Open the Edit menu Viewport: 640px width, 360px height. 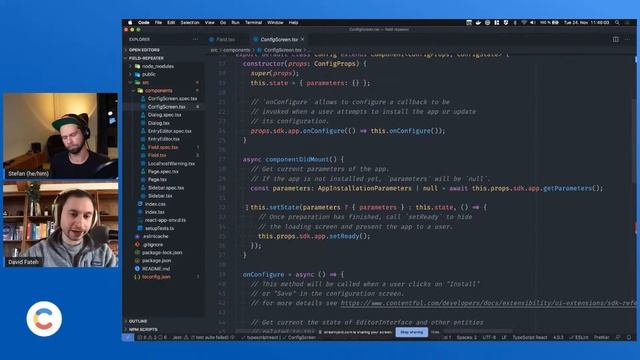(171, 23)
